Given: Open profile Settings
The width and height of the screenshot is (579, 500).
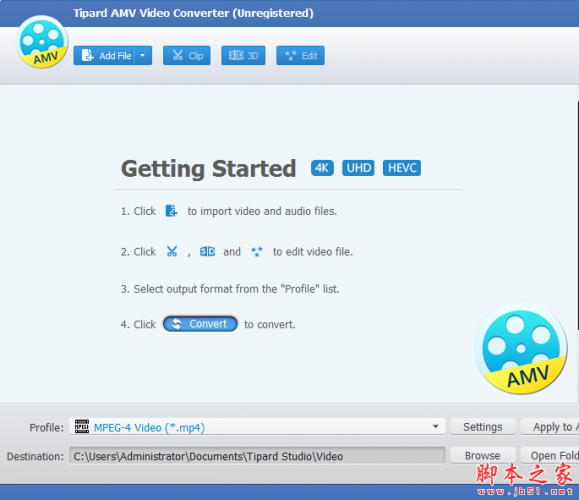Looking at the screenshot, I should click(483, 427).
